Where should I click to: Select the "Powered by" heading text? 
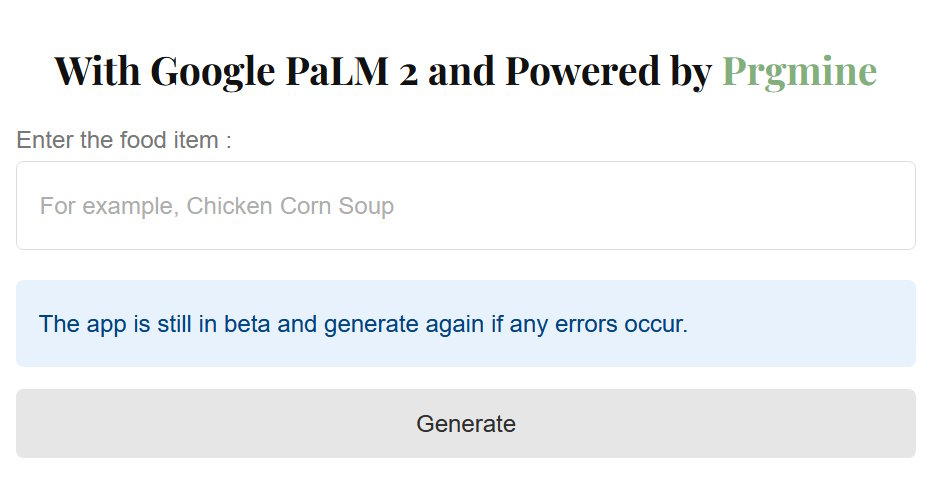click(x=608, y=71)
